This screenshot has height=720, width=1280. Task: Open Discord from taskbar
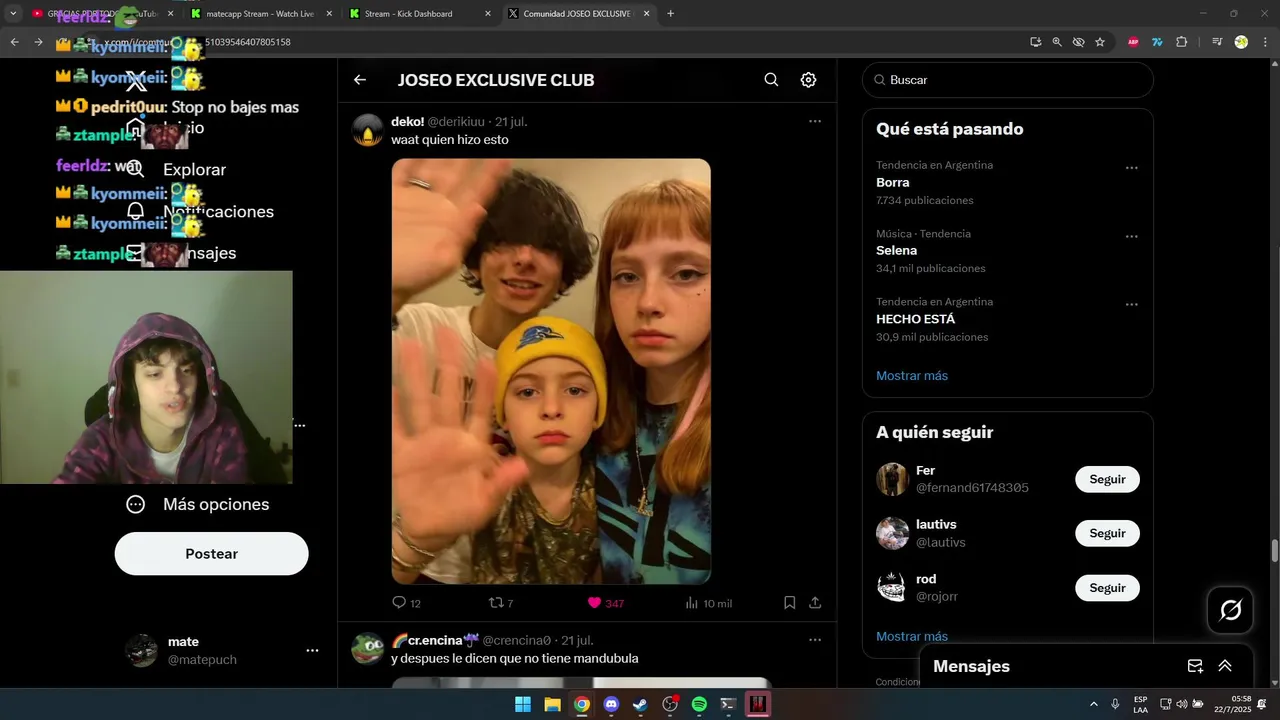(x=611, y=705)
